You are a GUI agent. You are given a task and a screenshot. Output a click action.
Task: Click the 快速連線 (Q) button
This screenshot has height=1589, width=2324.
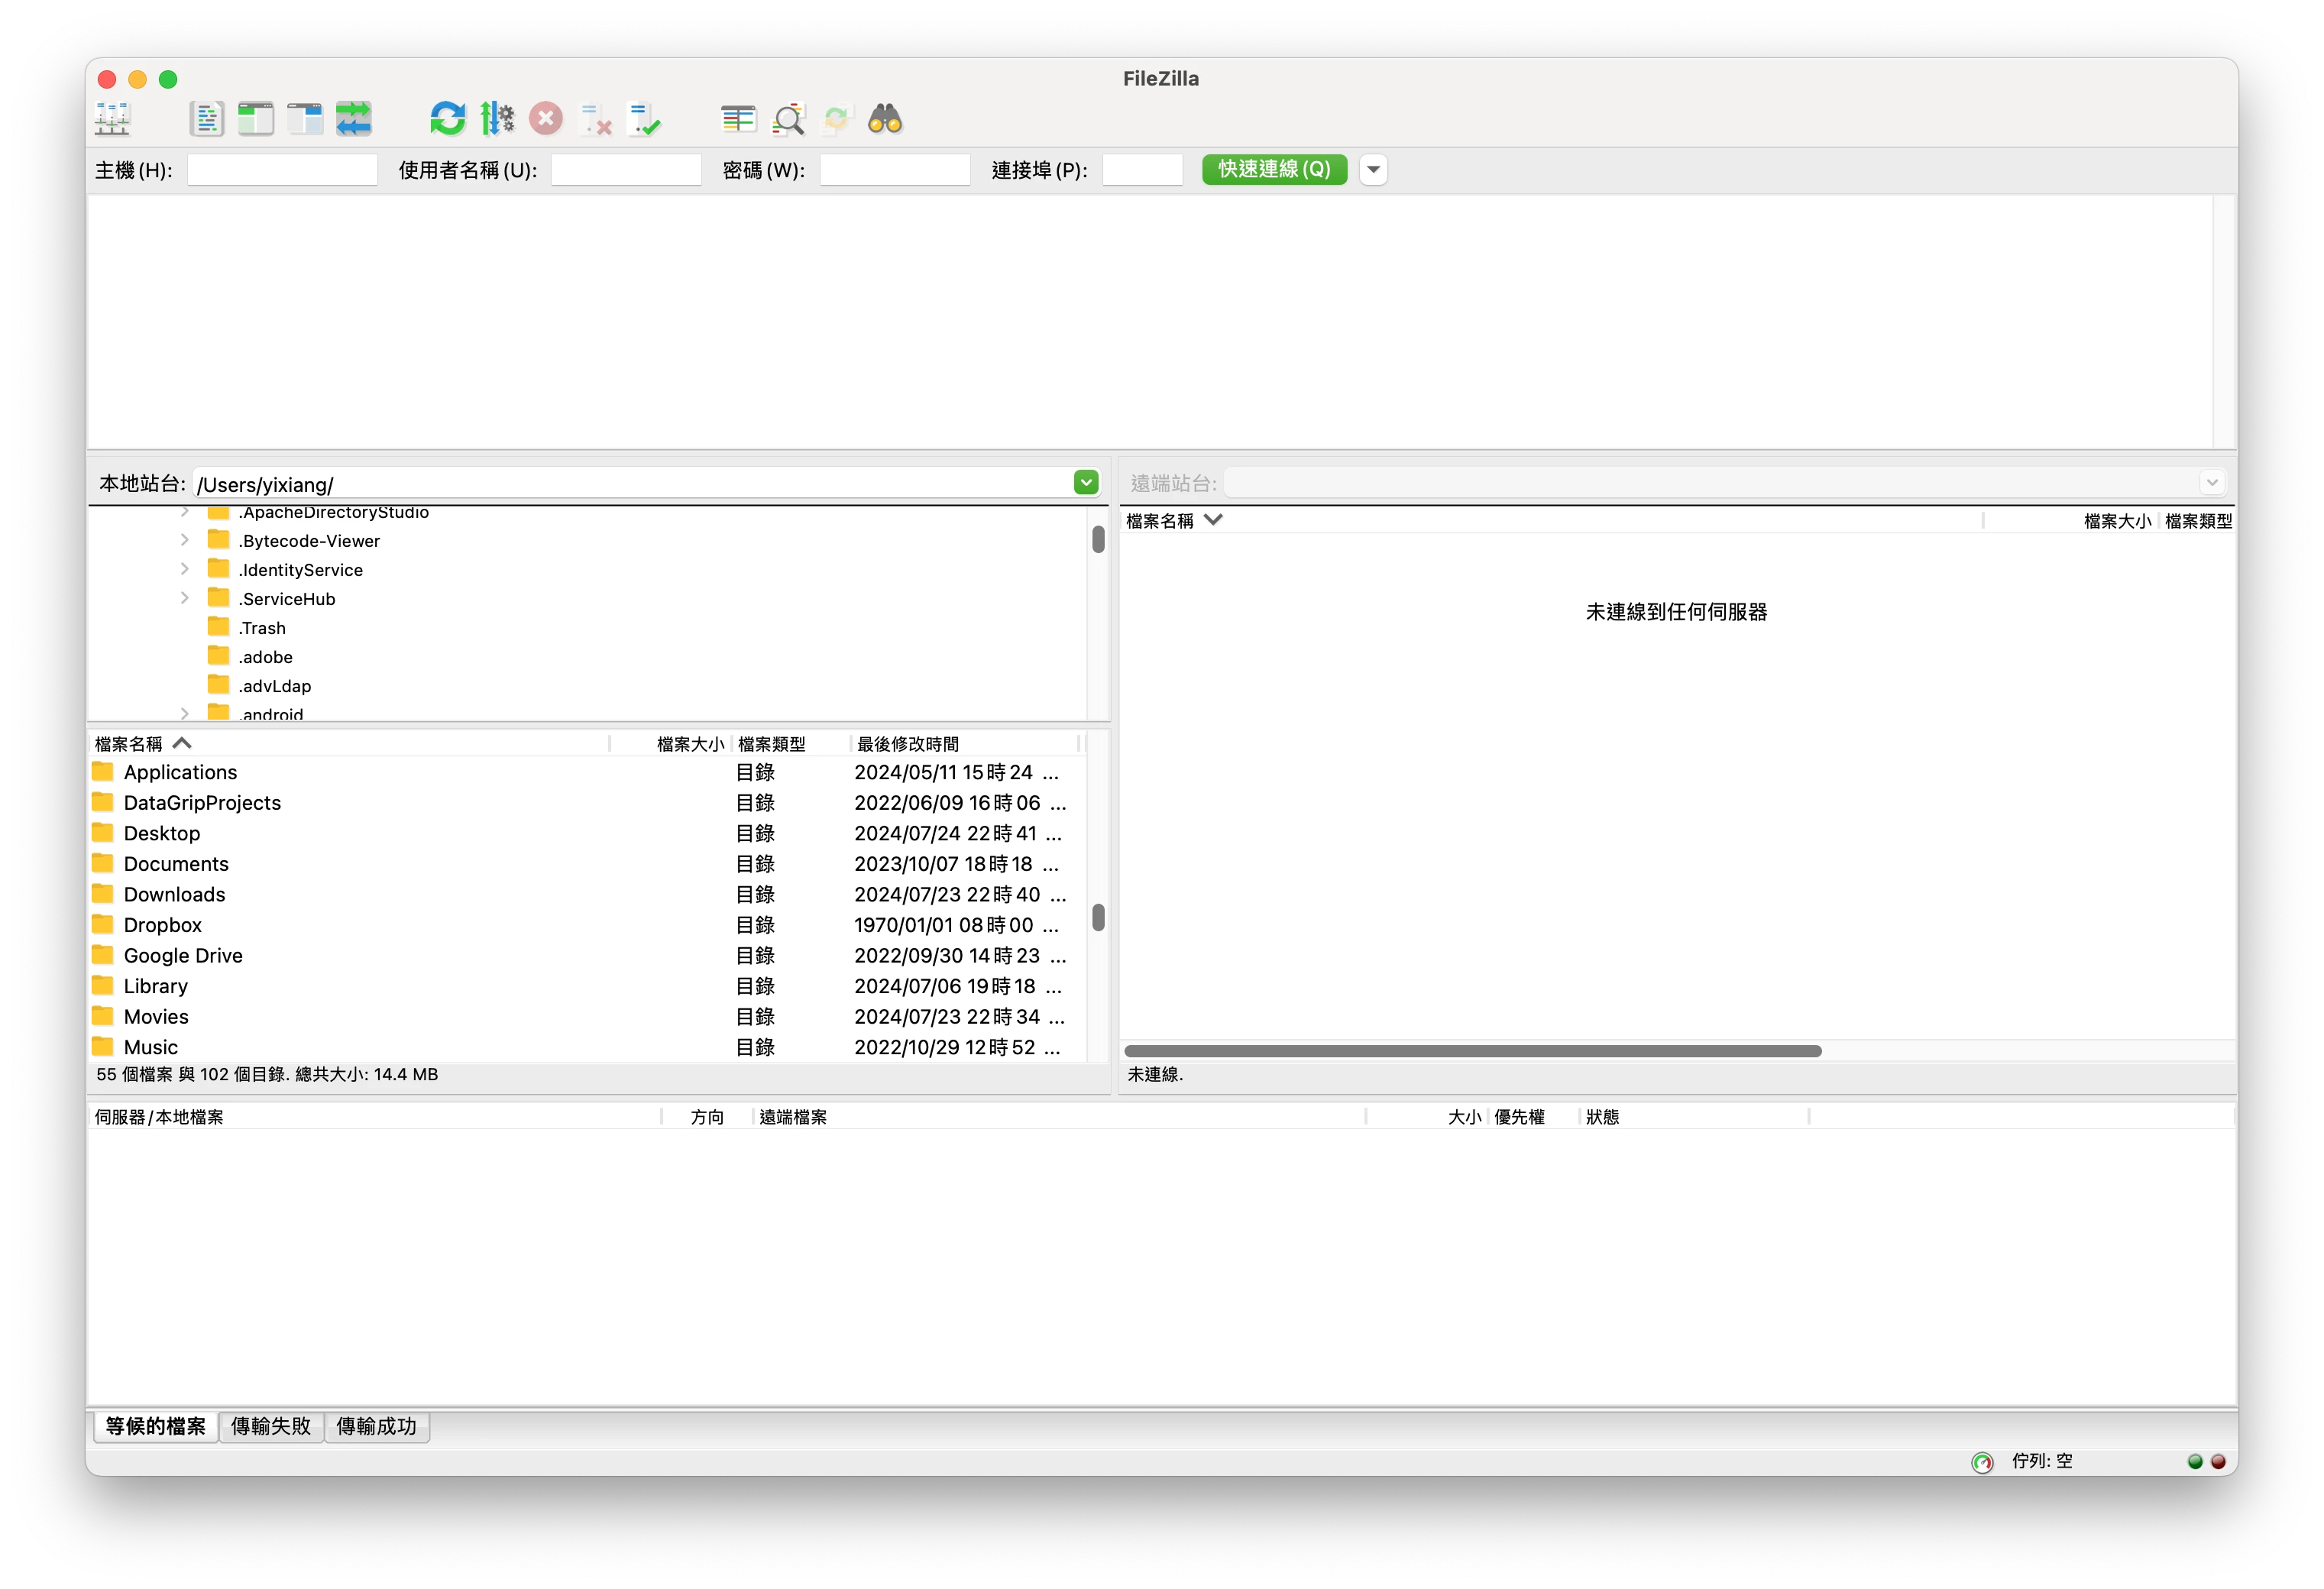pos(1275,169)
